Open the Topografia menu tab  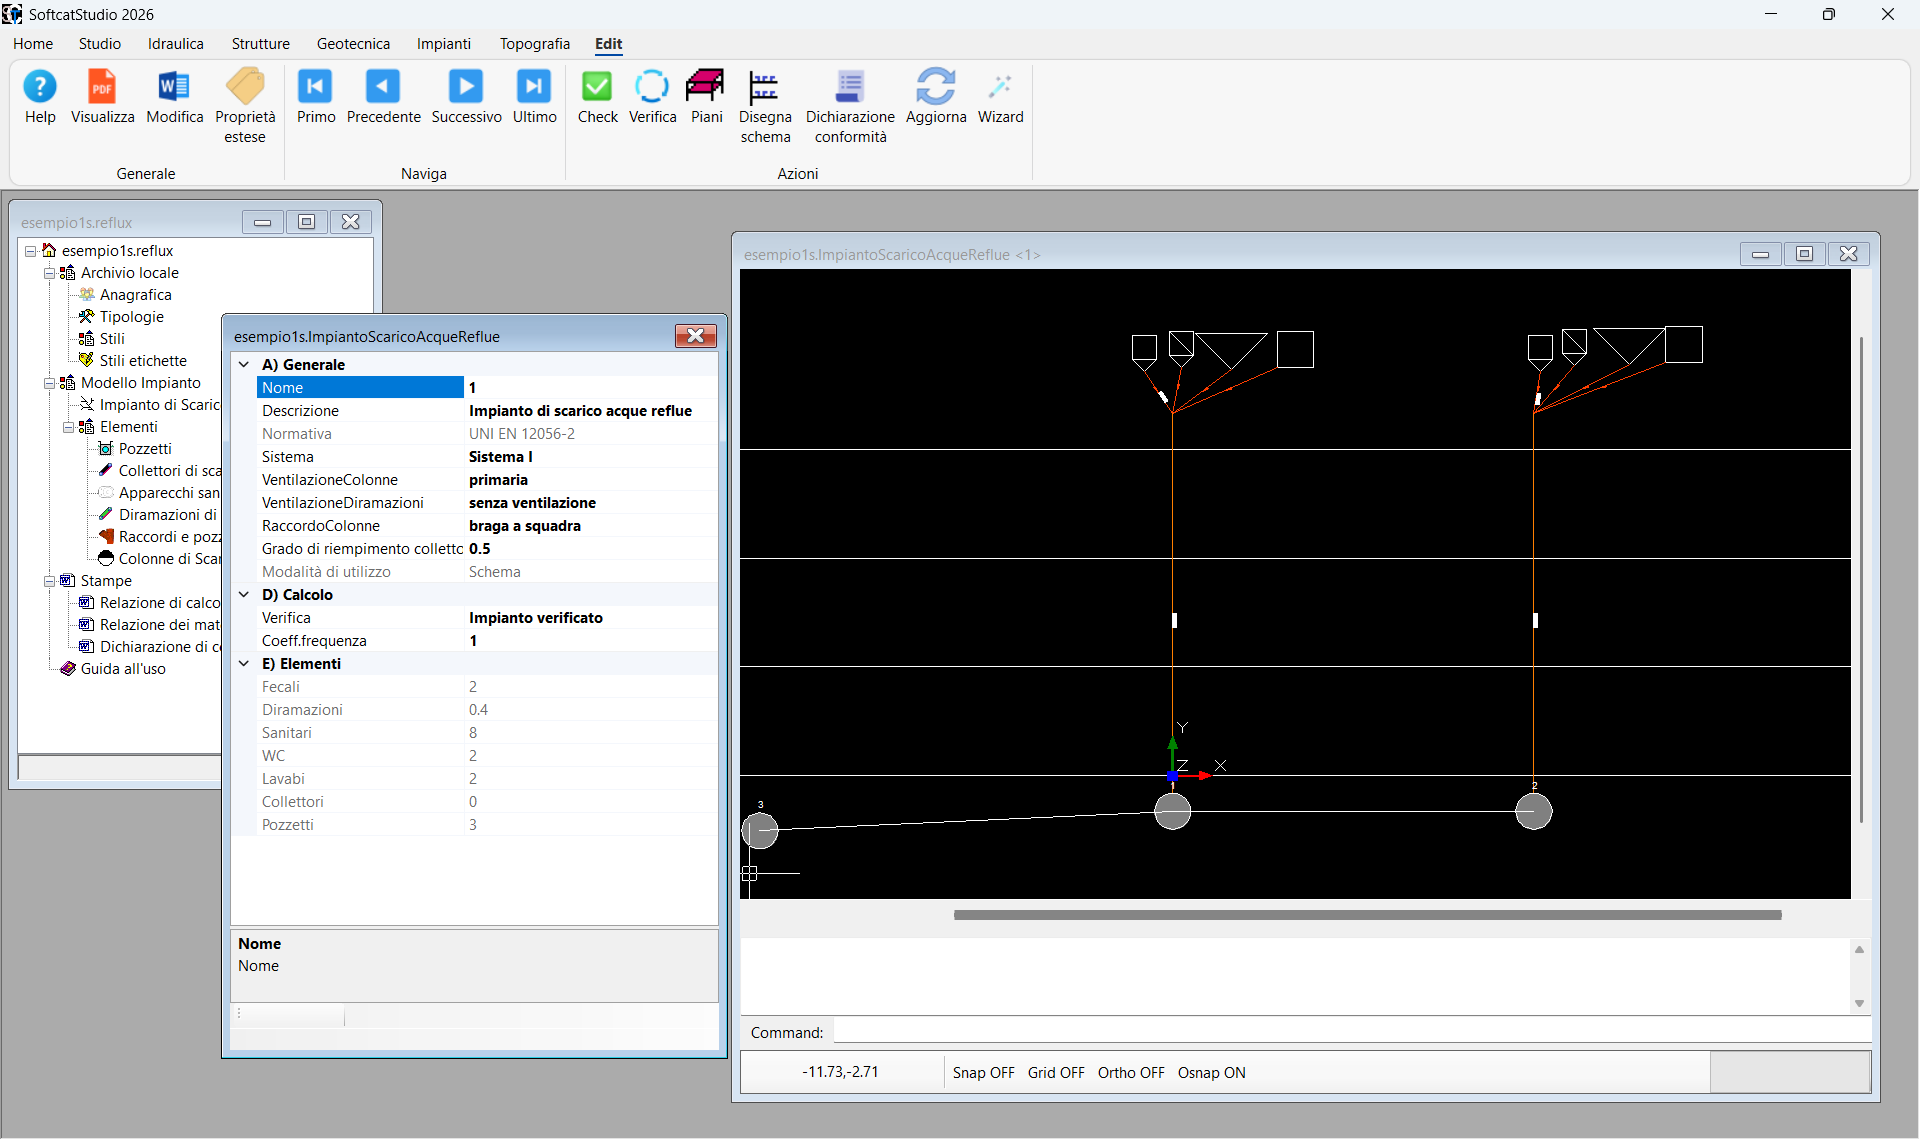pos(535,44)
